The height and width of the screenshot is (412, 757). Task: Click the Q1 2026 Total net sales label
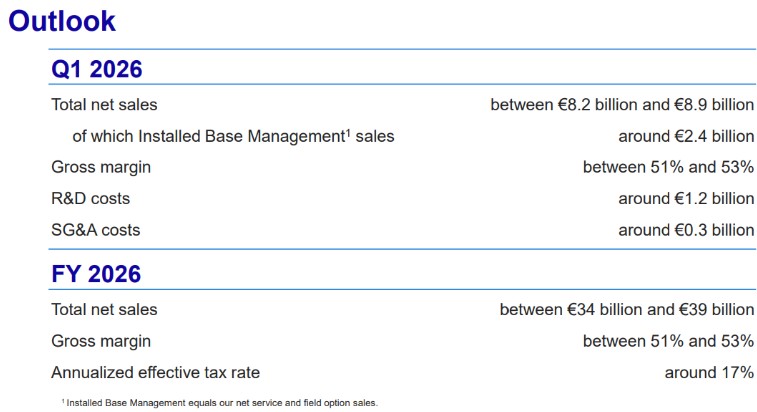104,104
